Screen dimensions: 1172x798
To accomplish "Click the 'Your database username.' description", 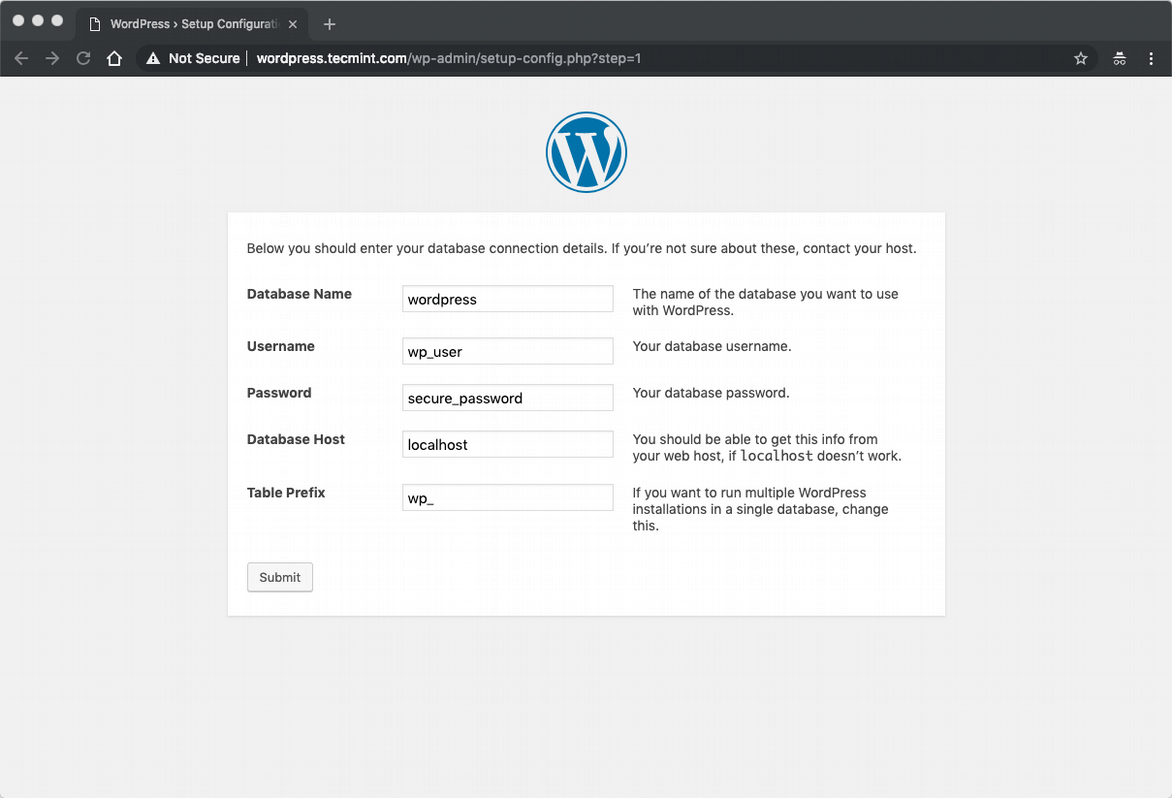I will click(x=712, y=346).
